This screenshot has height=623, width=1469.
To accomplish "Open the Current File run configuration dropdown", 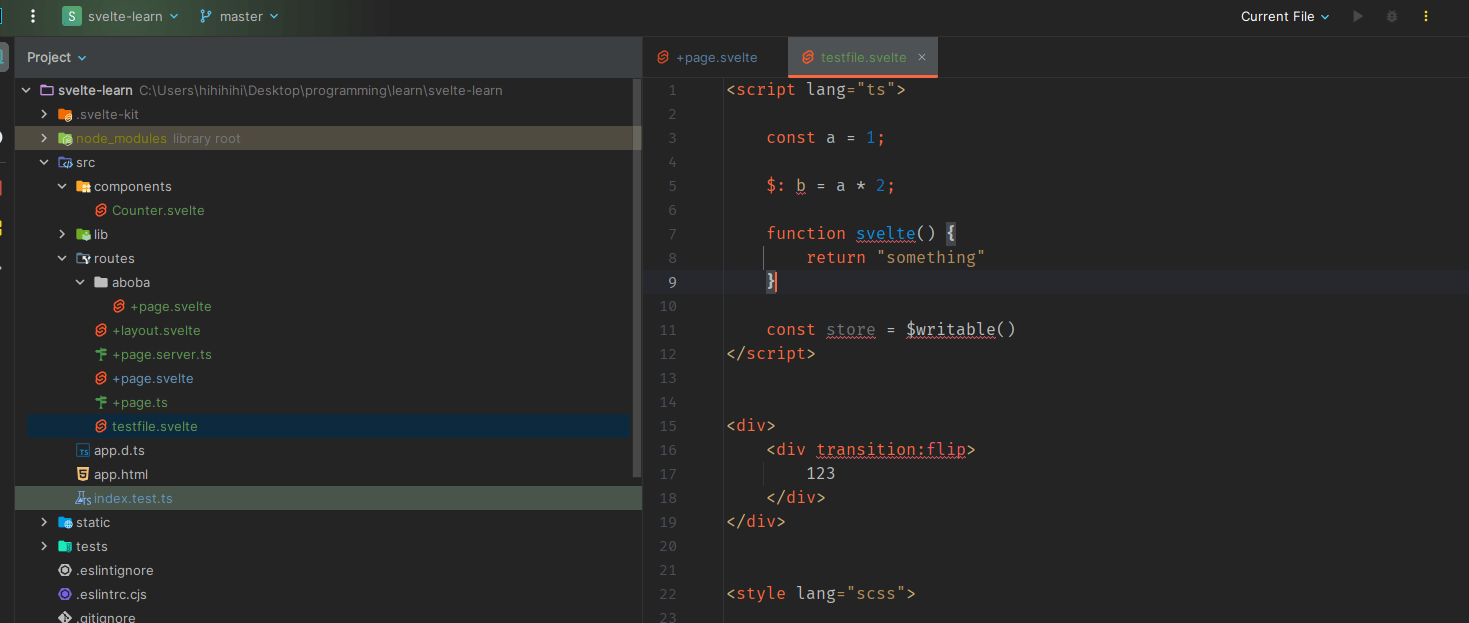I will 1285,16.
